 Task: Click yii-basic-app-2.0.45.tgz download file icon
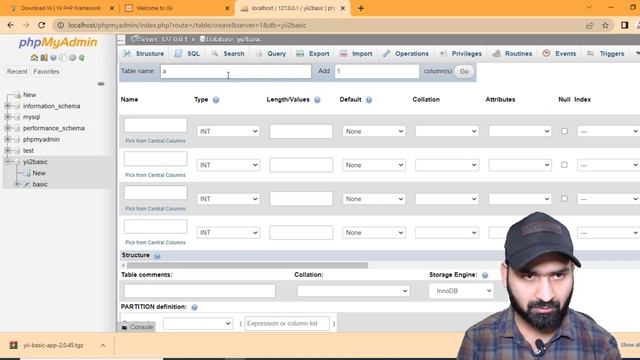(13, 345)
